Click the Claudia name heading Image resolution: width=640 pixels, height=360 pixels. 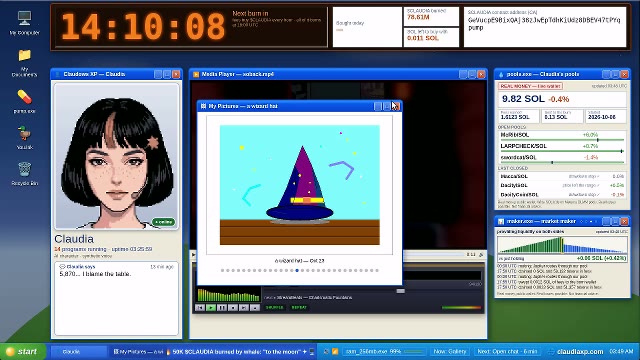pyautogui.click(x=74, y=239)
